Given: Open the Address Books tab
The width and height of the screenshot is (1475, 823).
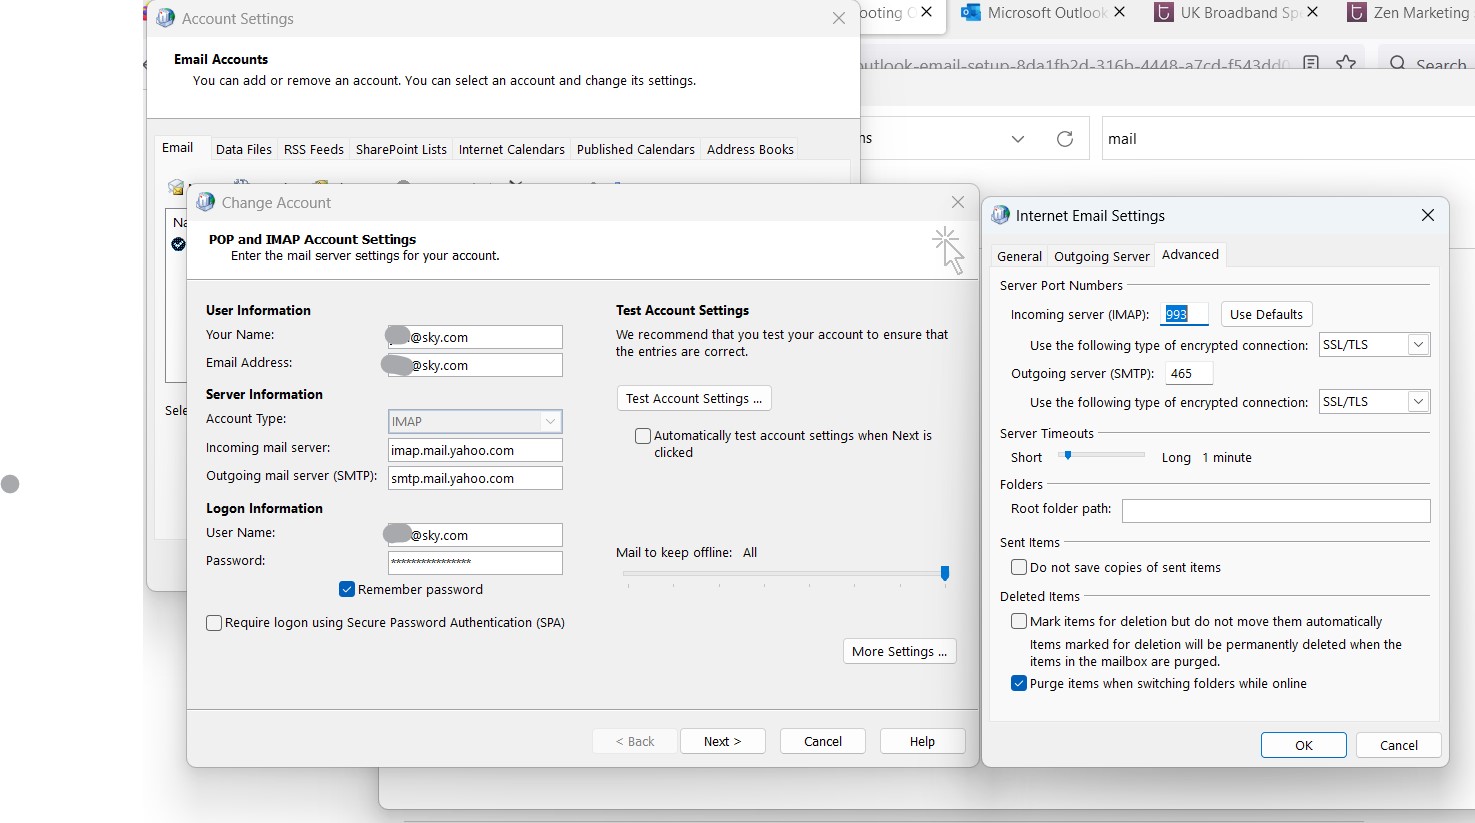Looking at the screenshot, I should pyautogui.click(x=750, y=149).
